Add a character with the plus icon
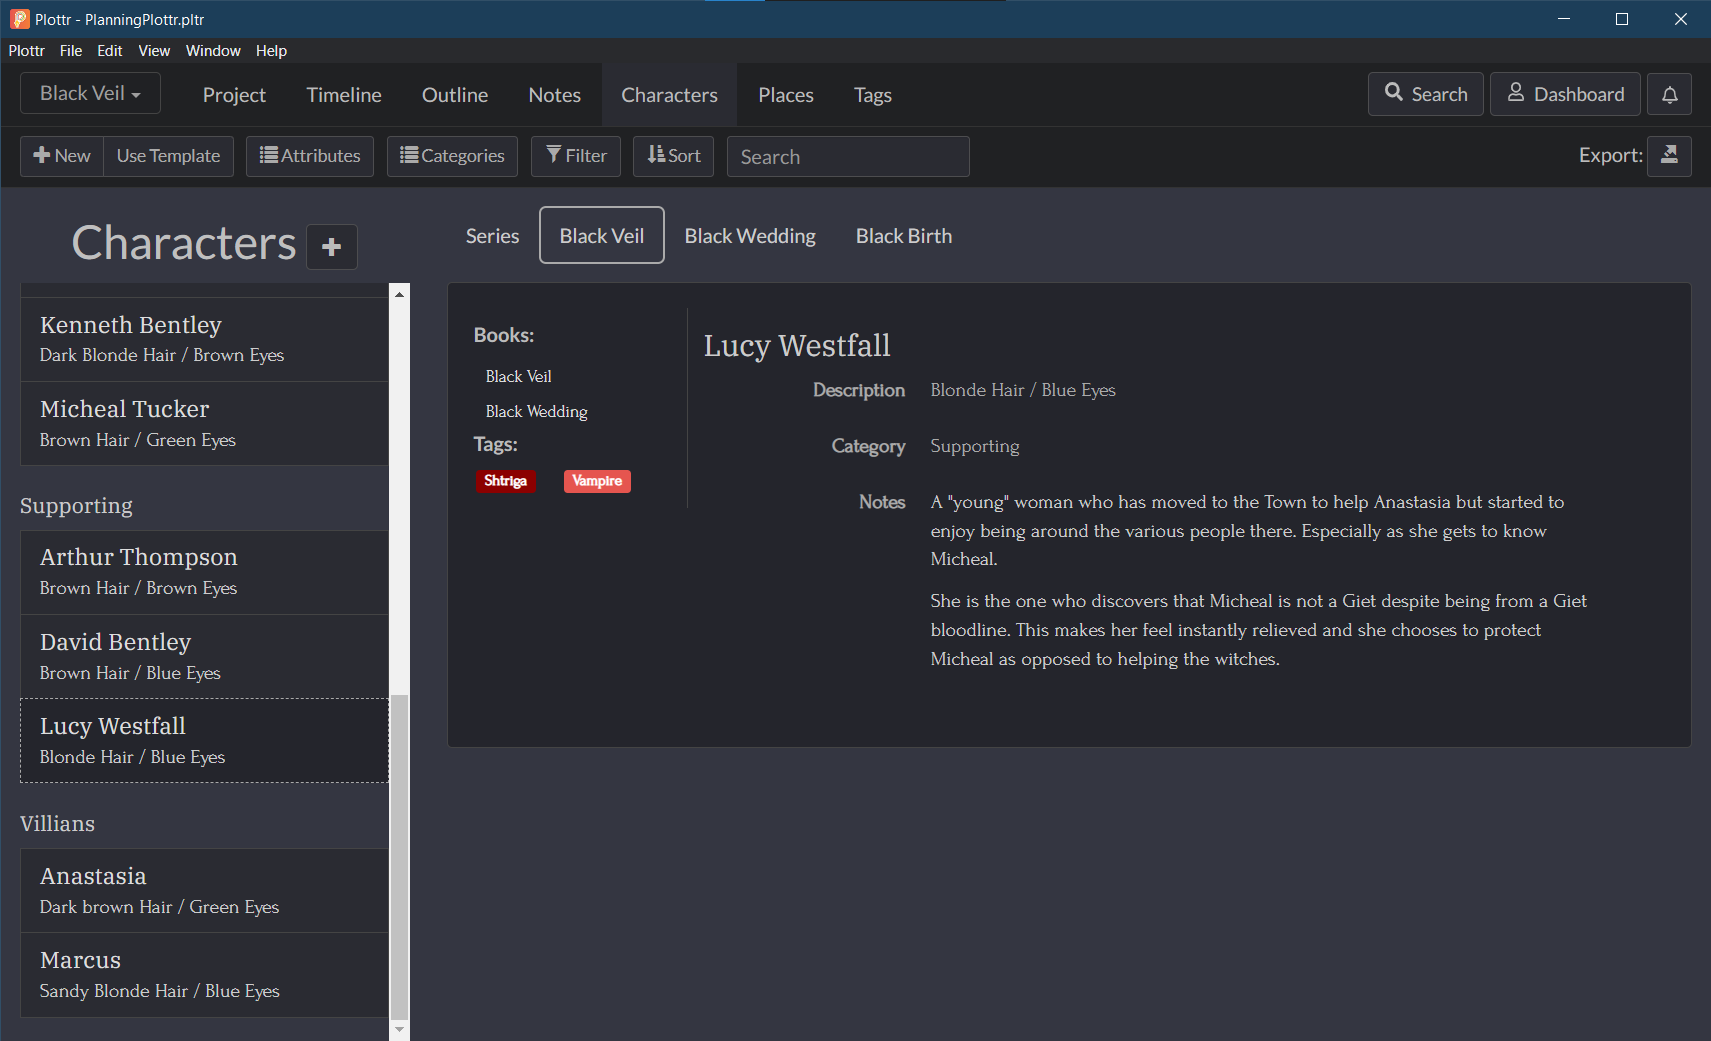This screenshot has width=1711, height=1041. point(331,247)
